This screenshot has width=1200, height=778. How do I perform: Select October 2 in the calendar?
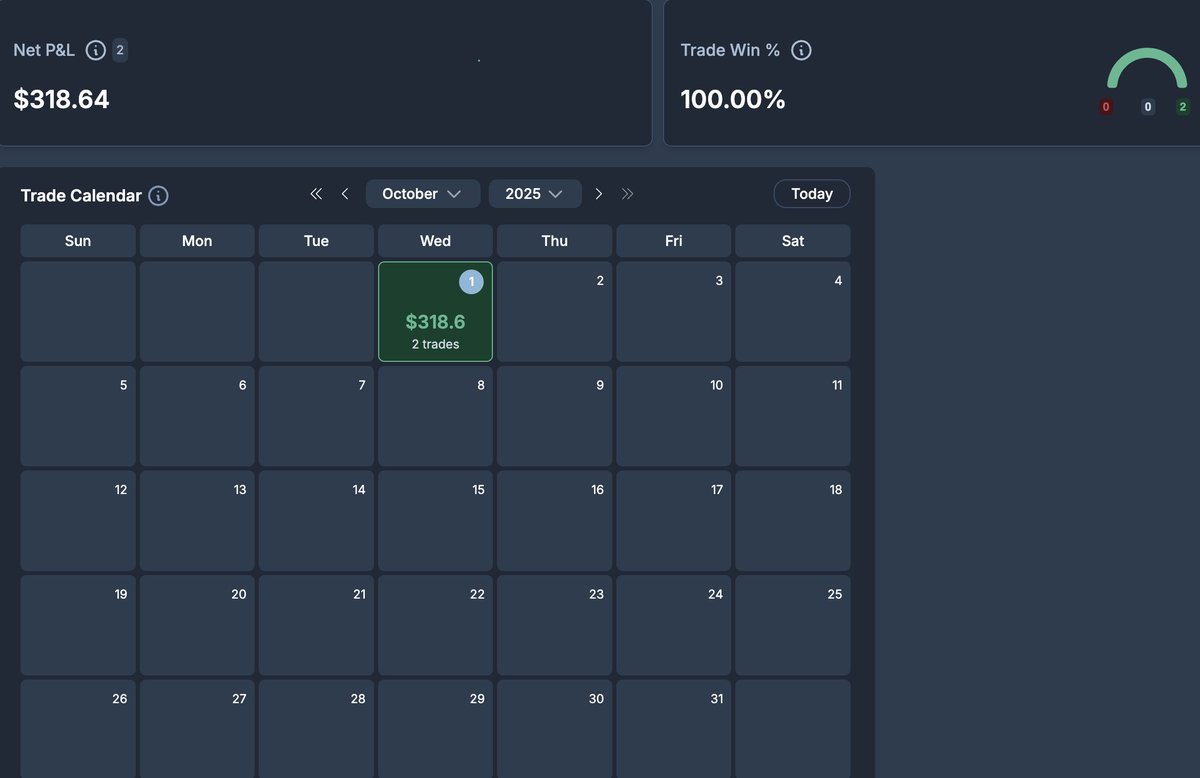pyautogui.click(x=554, y=312)
